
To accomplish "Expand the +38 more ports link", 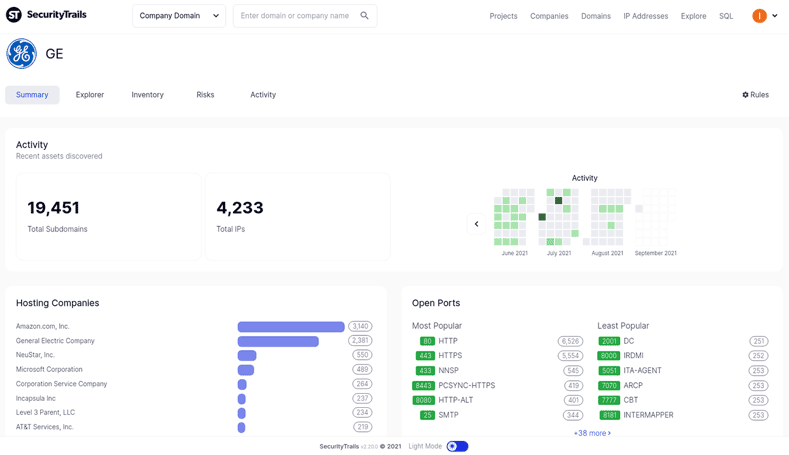I will [x=592, y=433].
